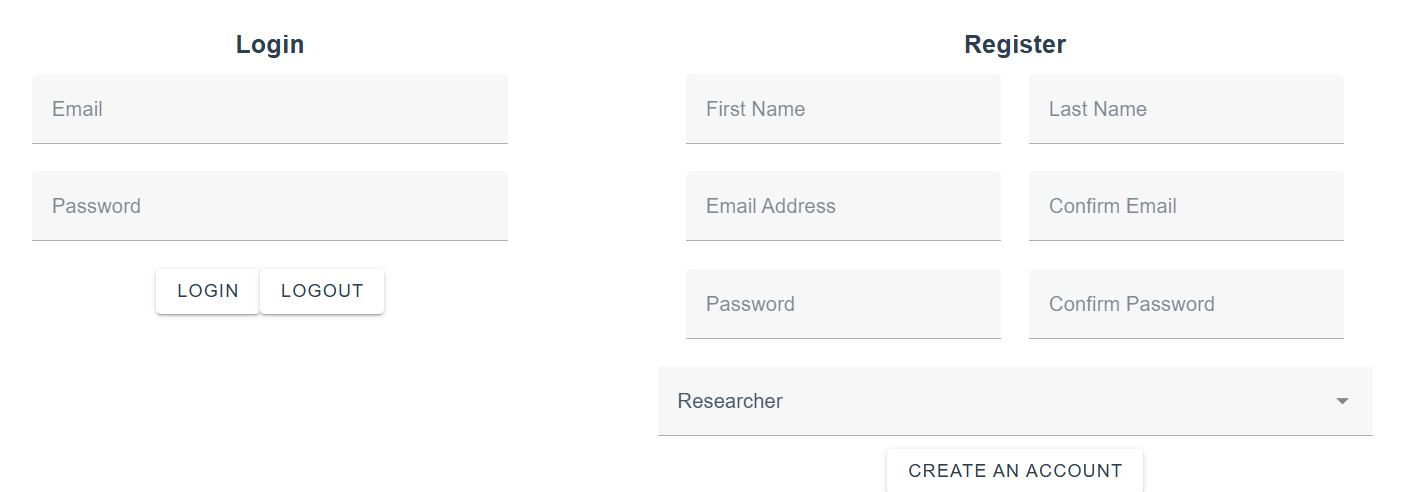Viewport: 1403px width, 492px height.
Task: Click the 'Last Name' placeholder text
Action: click(1098, 109)
